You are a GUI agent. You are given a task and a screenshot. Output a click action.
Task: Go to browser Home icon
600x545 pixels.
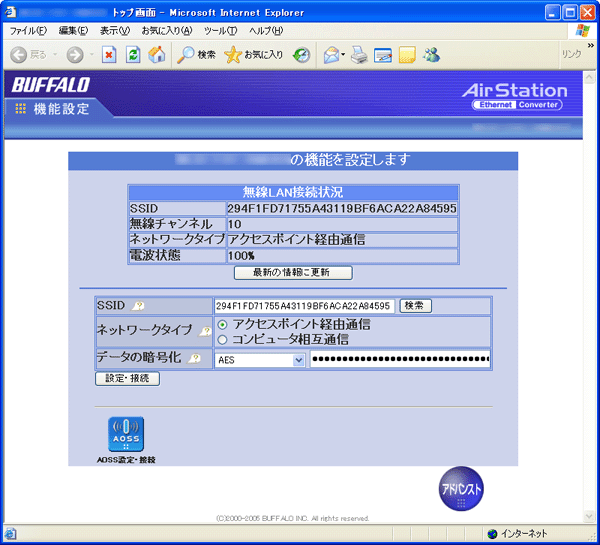click(x=157, y=55)
